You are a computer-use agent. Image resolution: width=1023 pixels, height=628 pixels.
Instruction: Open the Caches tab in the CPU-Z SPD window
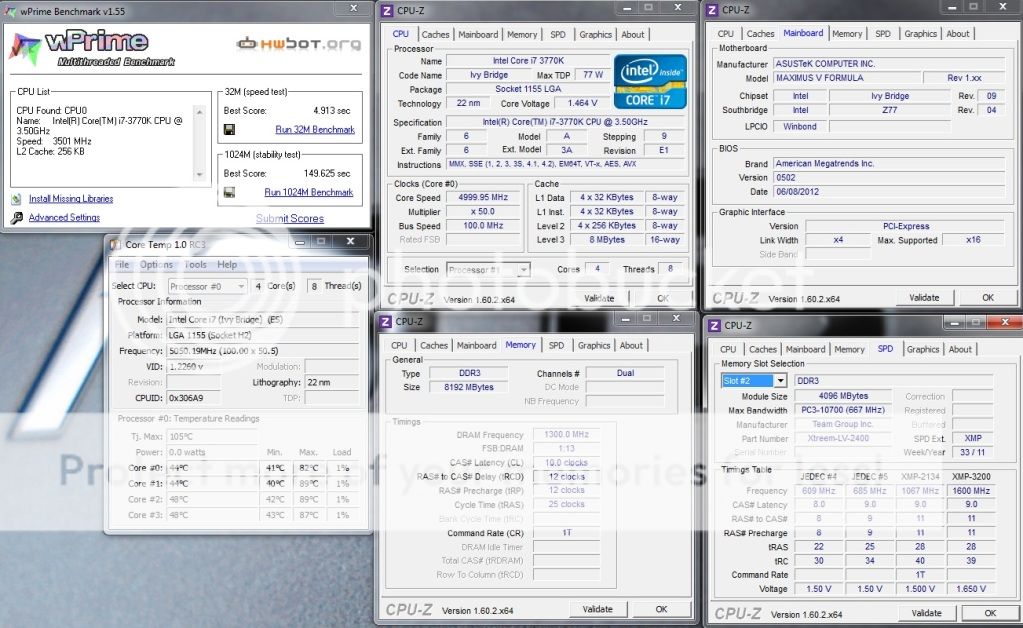[x=763, y=350]
